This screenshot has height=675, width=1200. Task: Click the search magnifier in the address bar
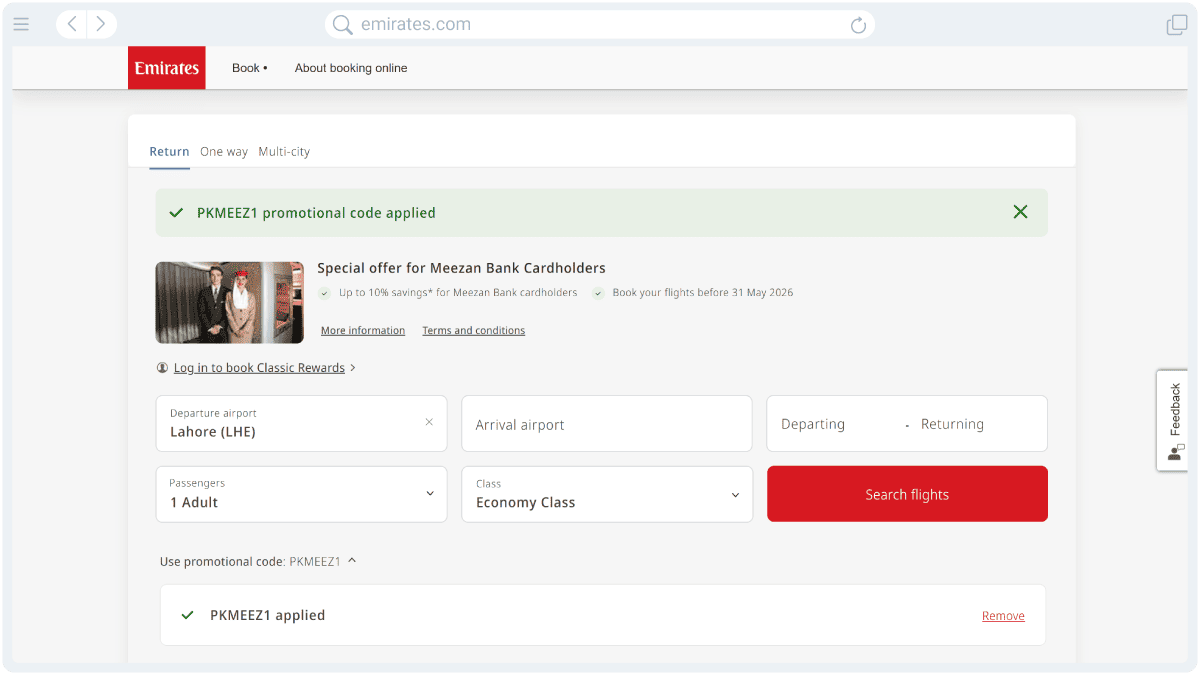coord(341,24)
